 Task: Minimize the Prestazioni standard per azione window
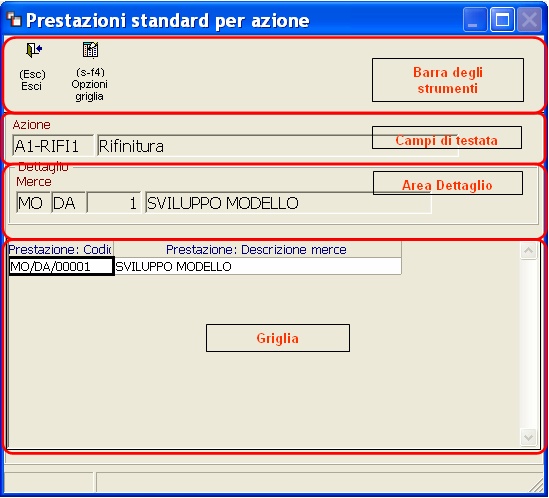pyautogui.click(x=475, y=20)
